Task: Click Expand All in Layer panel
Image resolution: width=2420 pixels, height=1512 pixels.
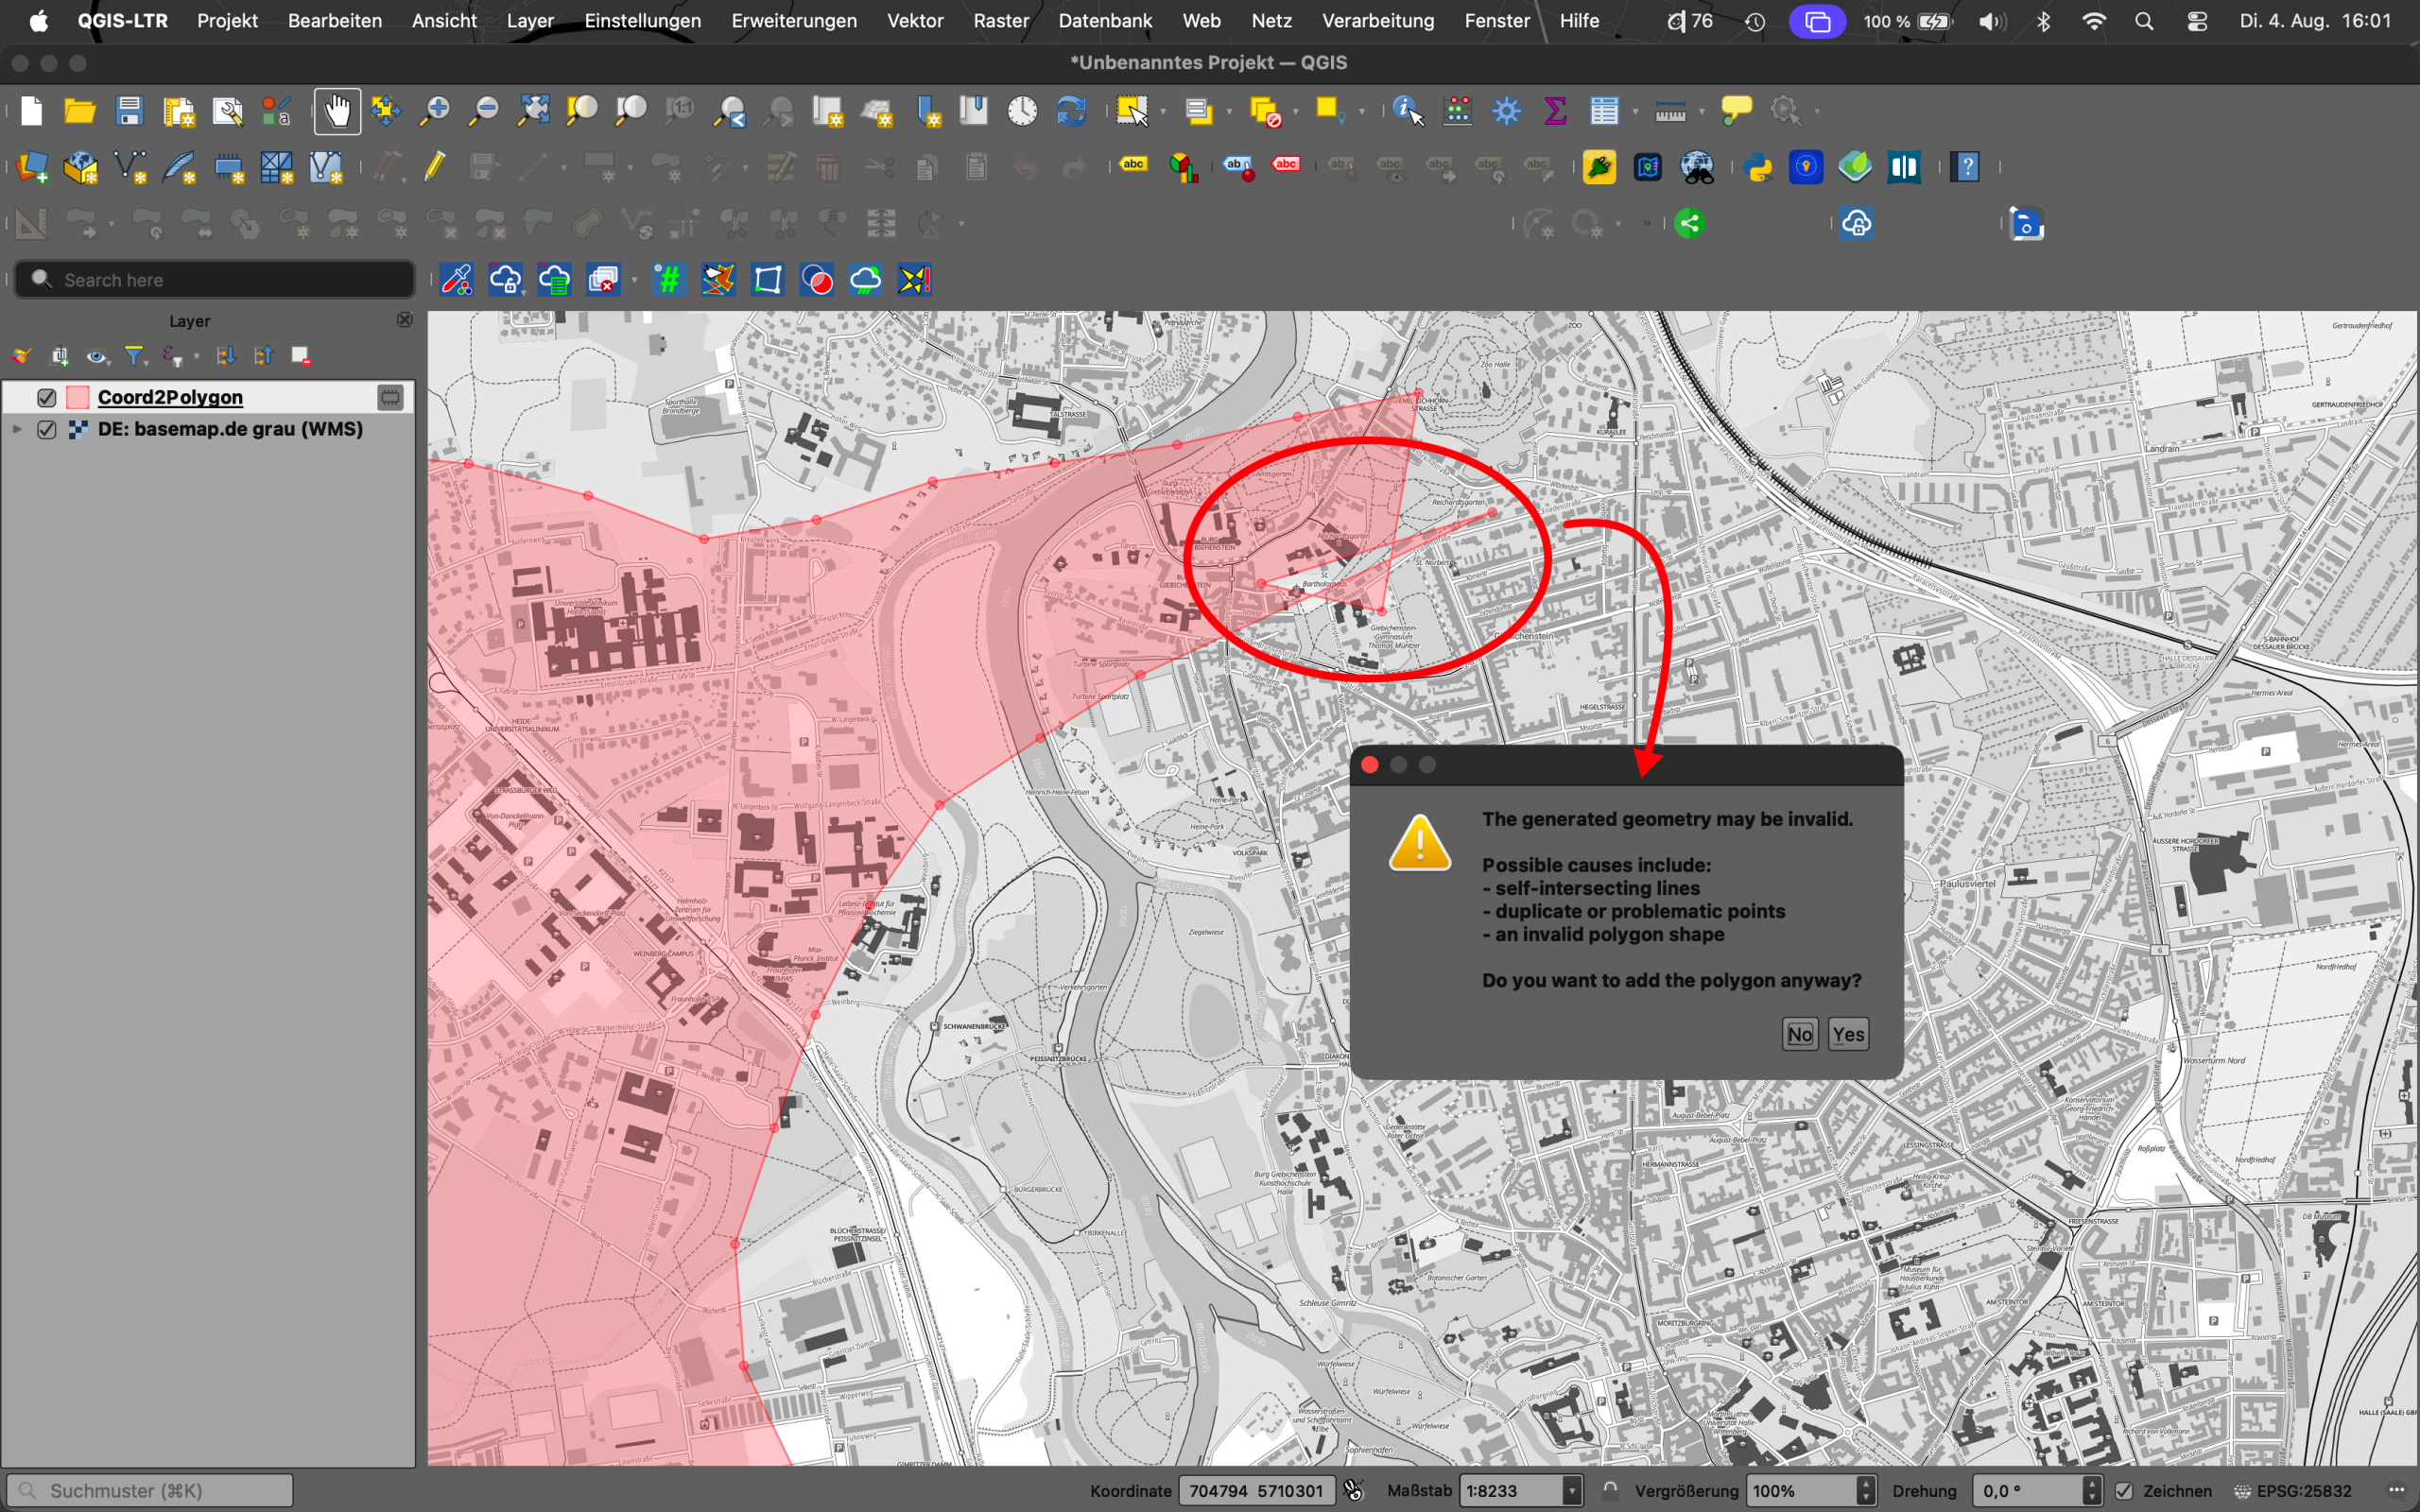Action: coord(226,356)
